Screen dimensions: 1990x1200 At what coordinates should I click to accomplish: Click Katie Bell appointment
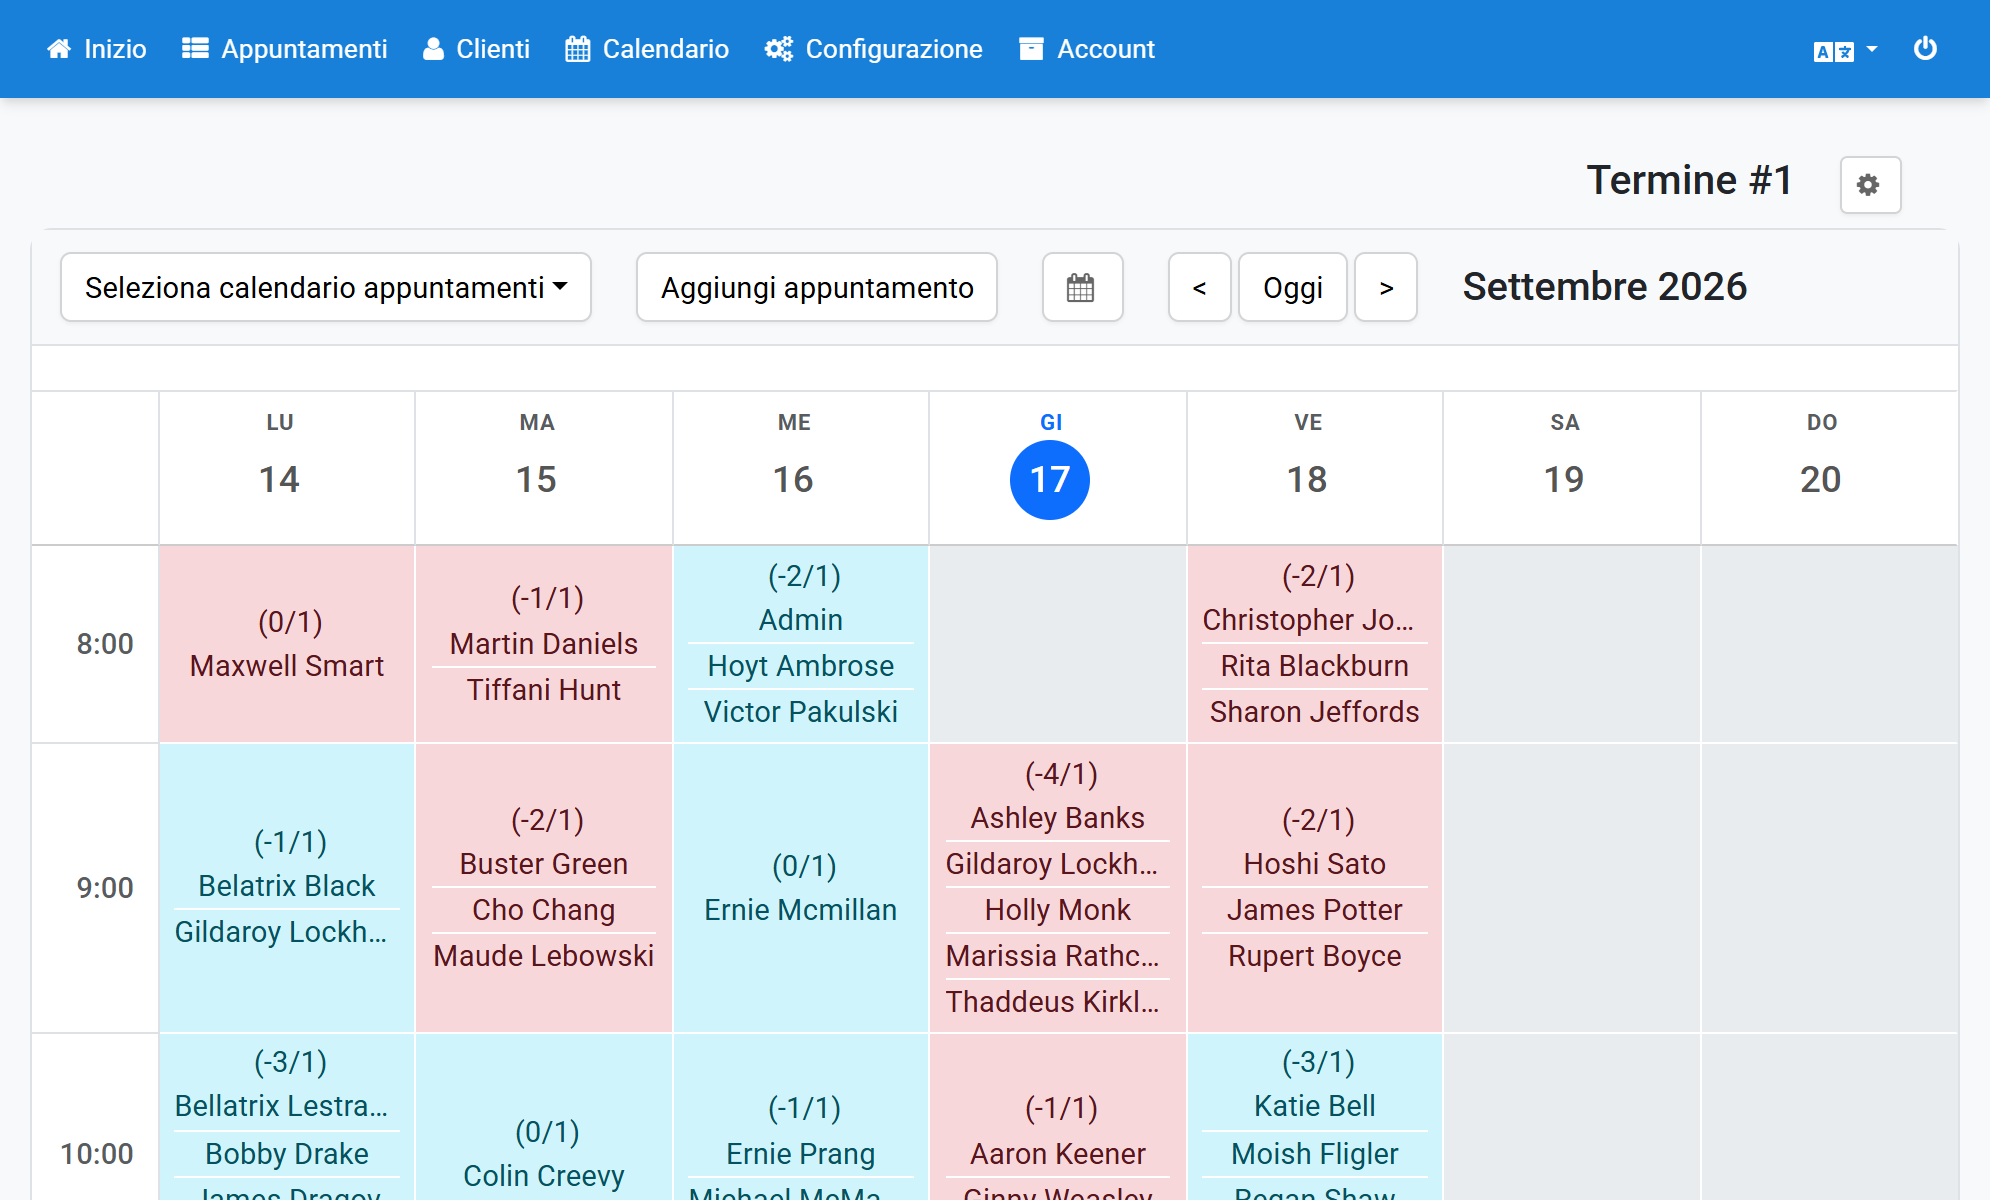[1315, 1106]
